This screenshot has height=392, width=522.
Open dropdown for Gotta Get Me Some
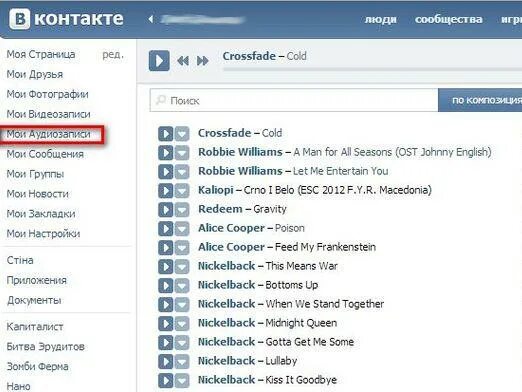182,343
